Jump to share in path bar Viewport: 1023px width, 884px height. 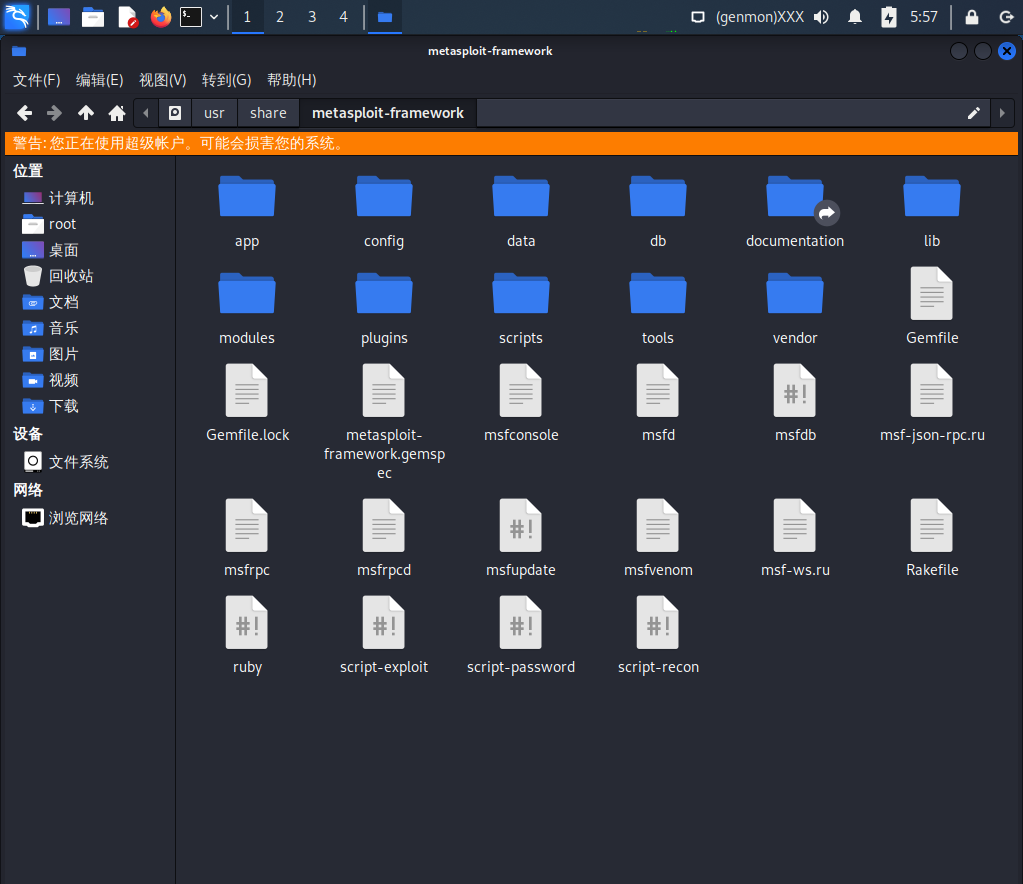[268, 113]
